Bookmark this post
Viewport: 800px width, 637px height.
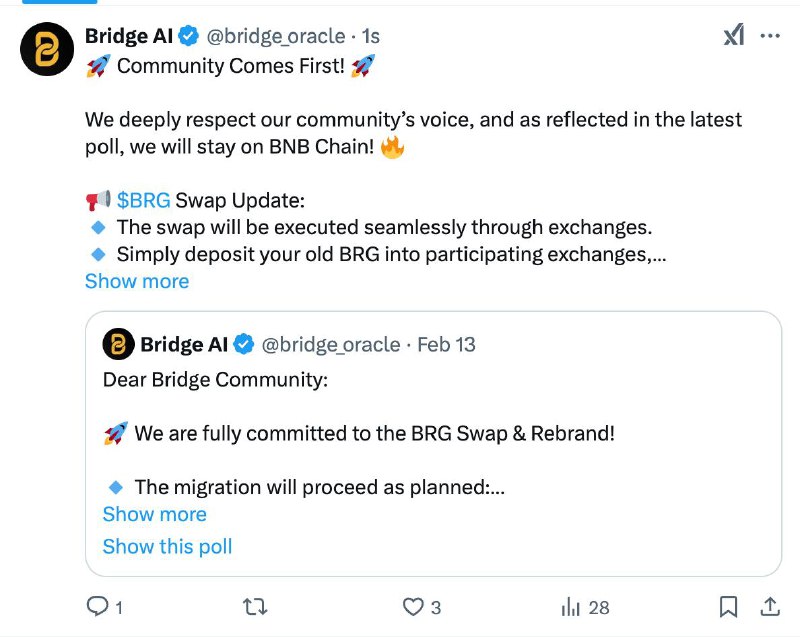pos(728,606)
